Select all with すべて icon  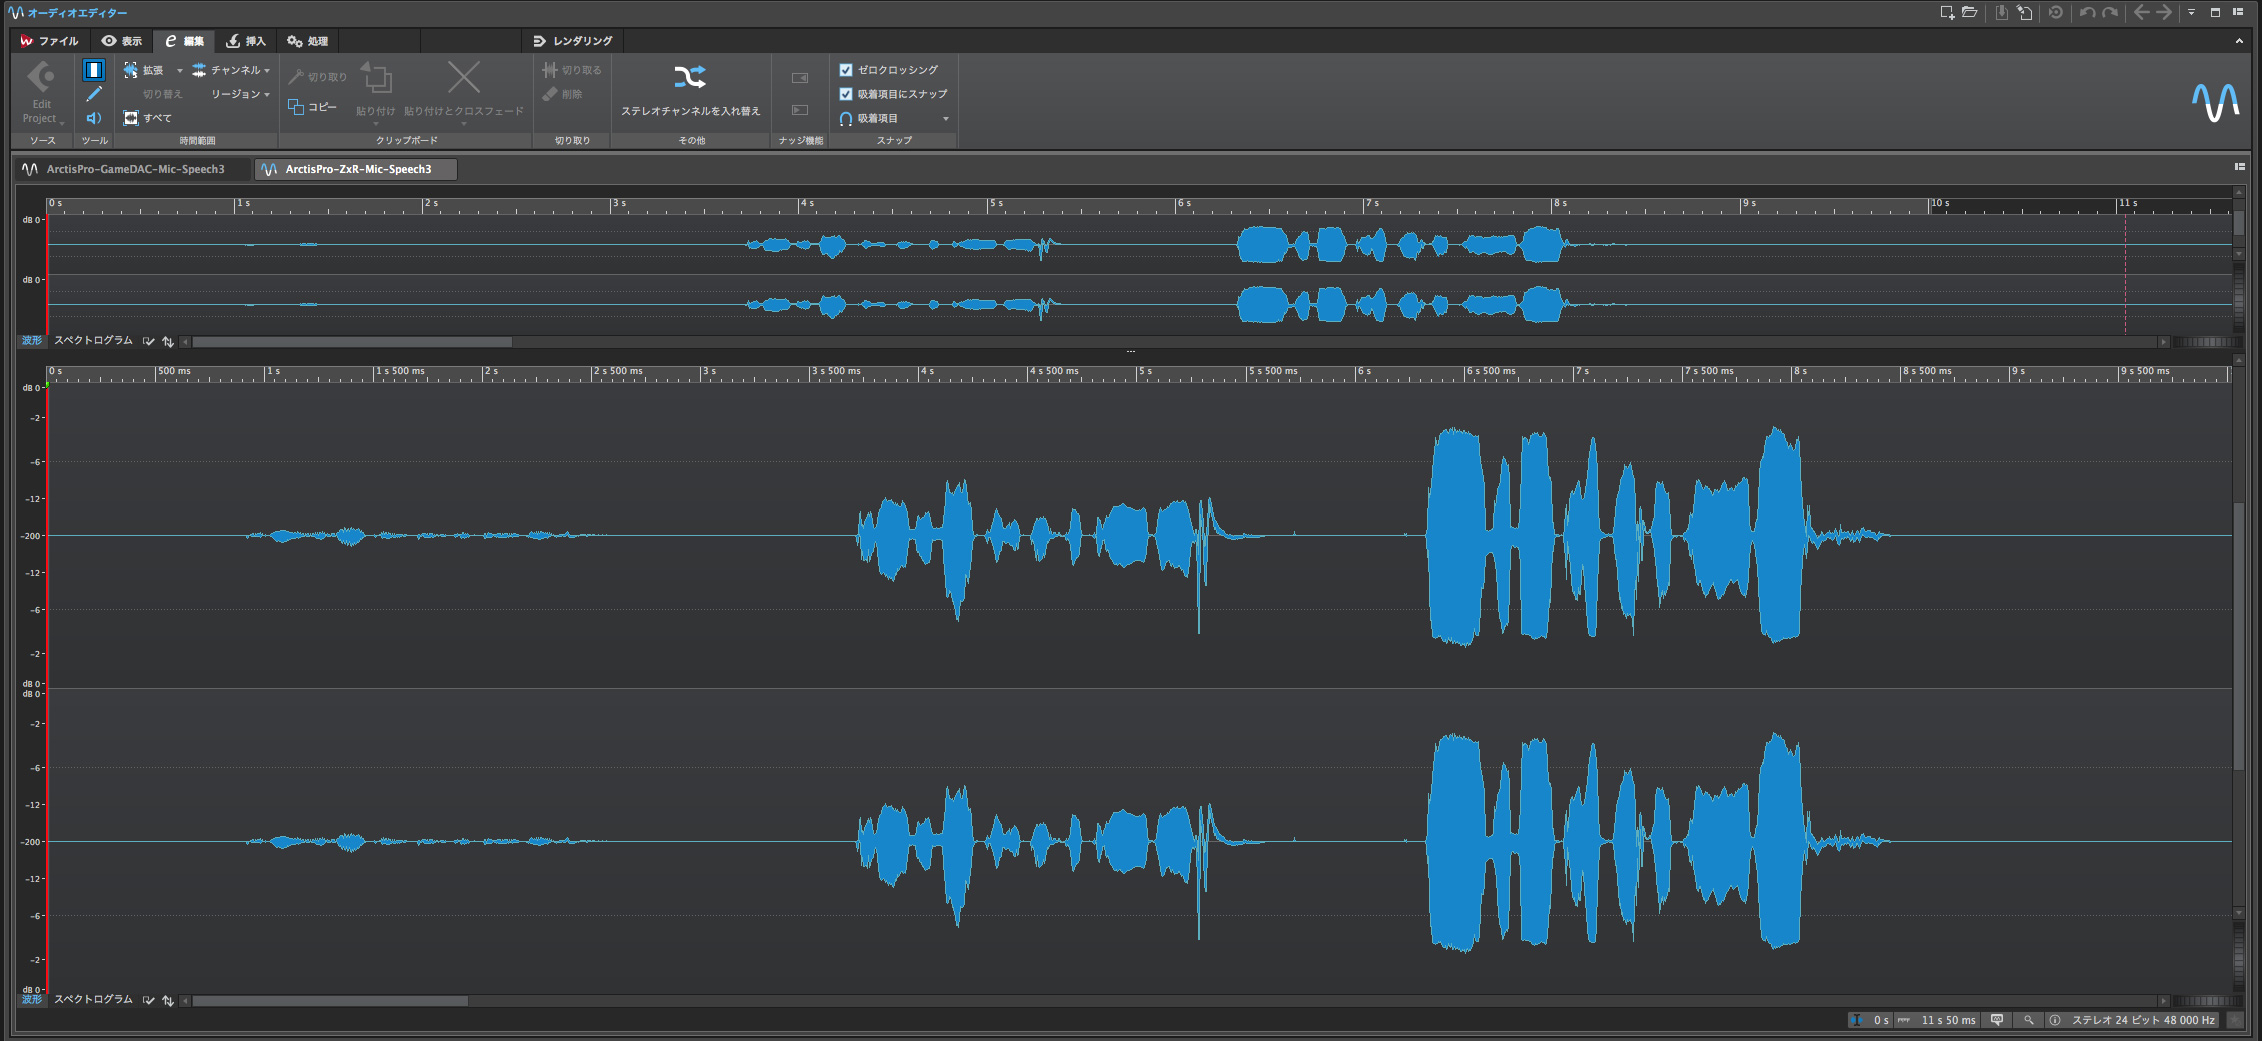[x=131, y=118]
